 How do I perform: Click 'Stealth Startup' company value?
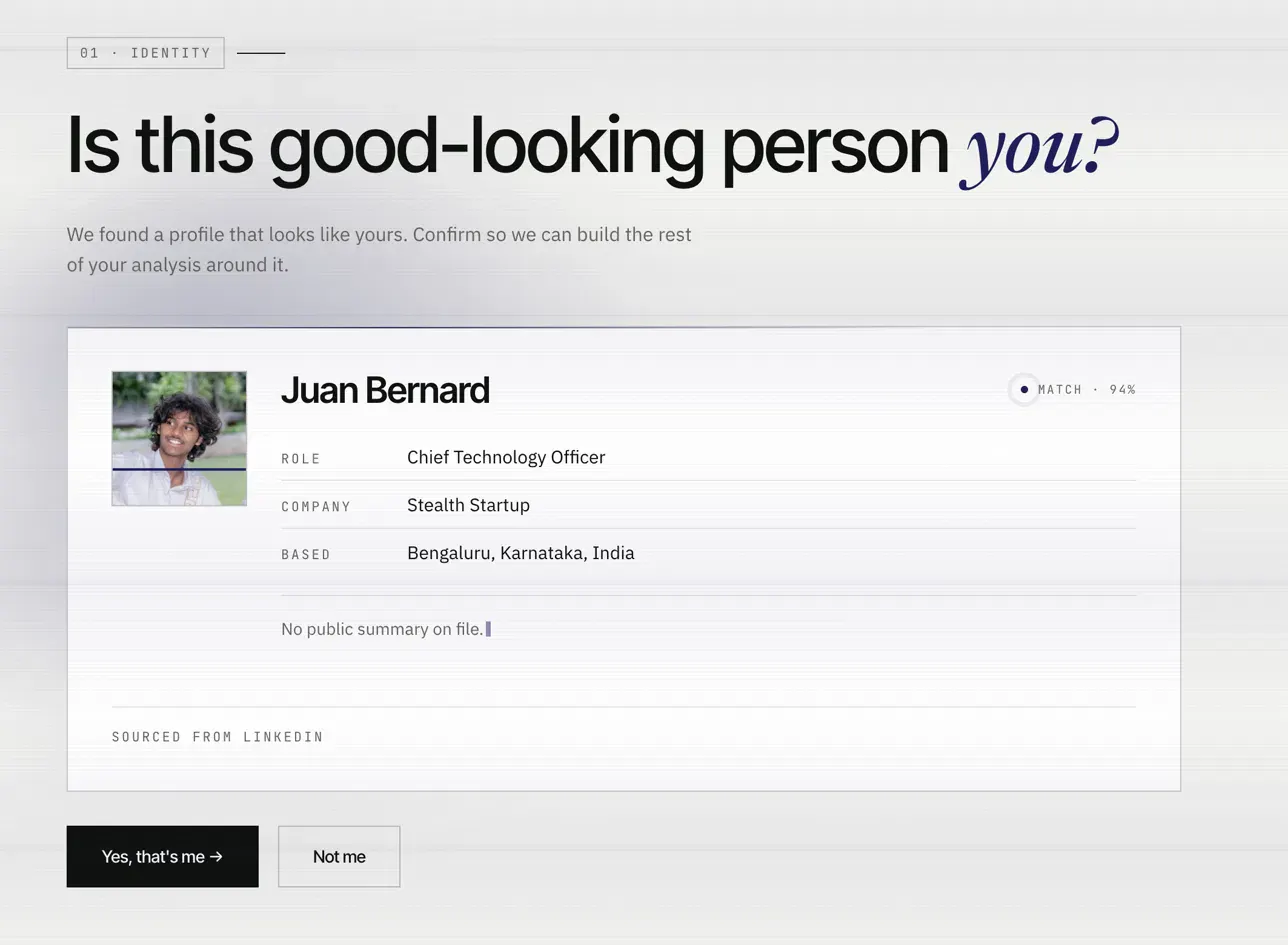(468, 505)
